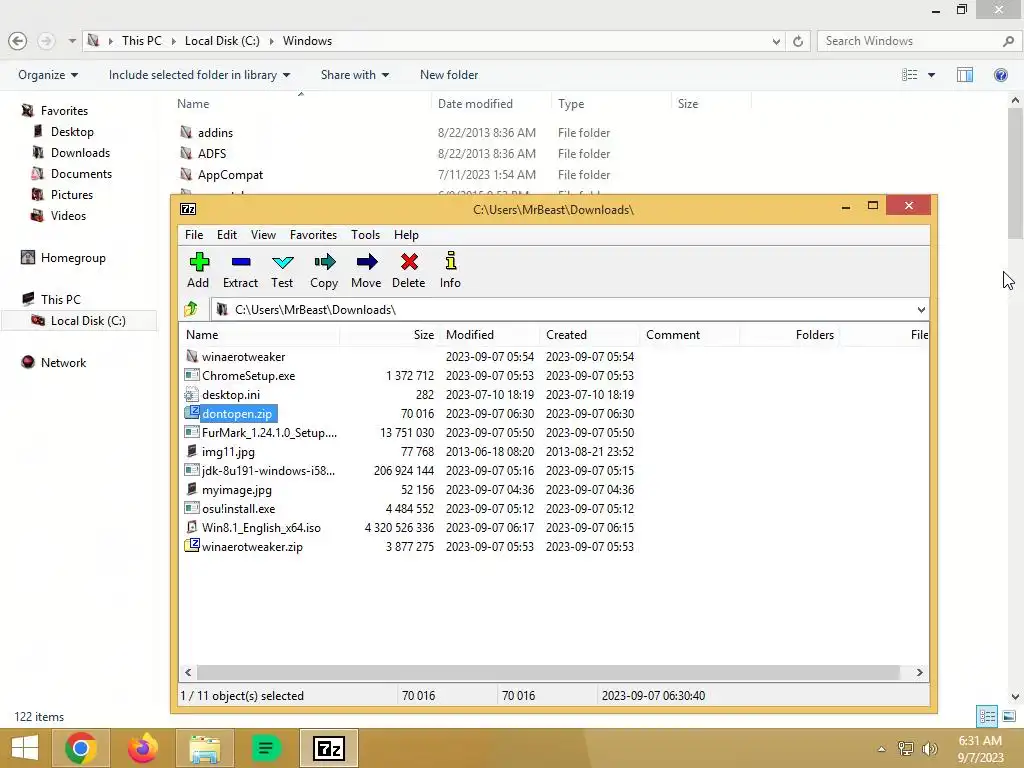Select ChromeSetup.exe in the list
The width and height of the screenshot is (1024, 768).
tap(248, 376)
